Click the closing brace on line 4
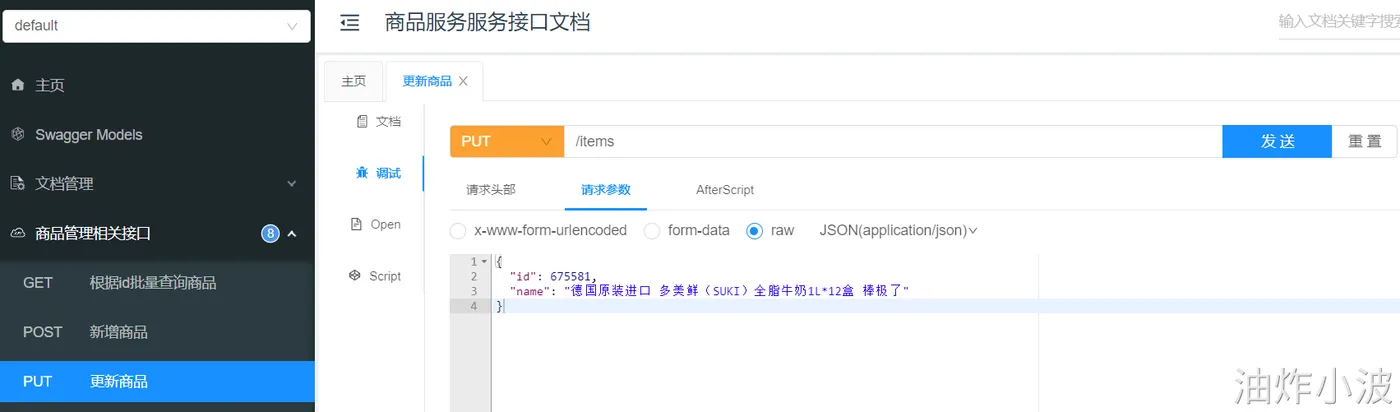Viewport: 1400px width, 412px height. [x=500, y=305]
